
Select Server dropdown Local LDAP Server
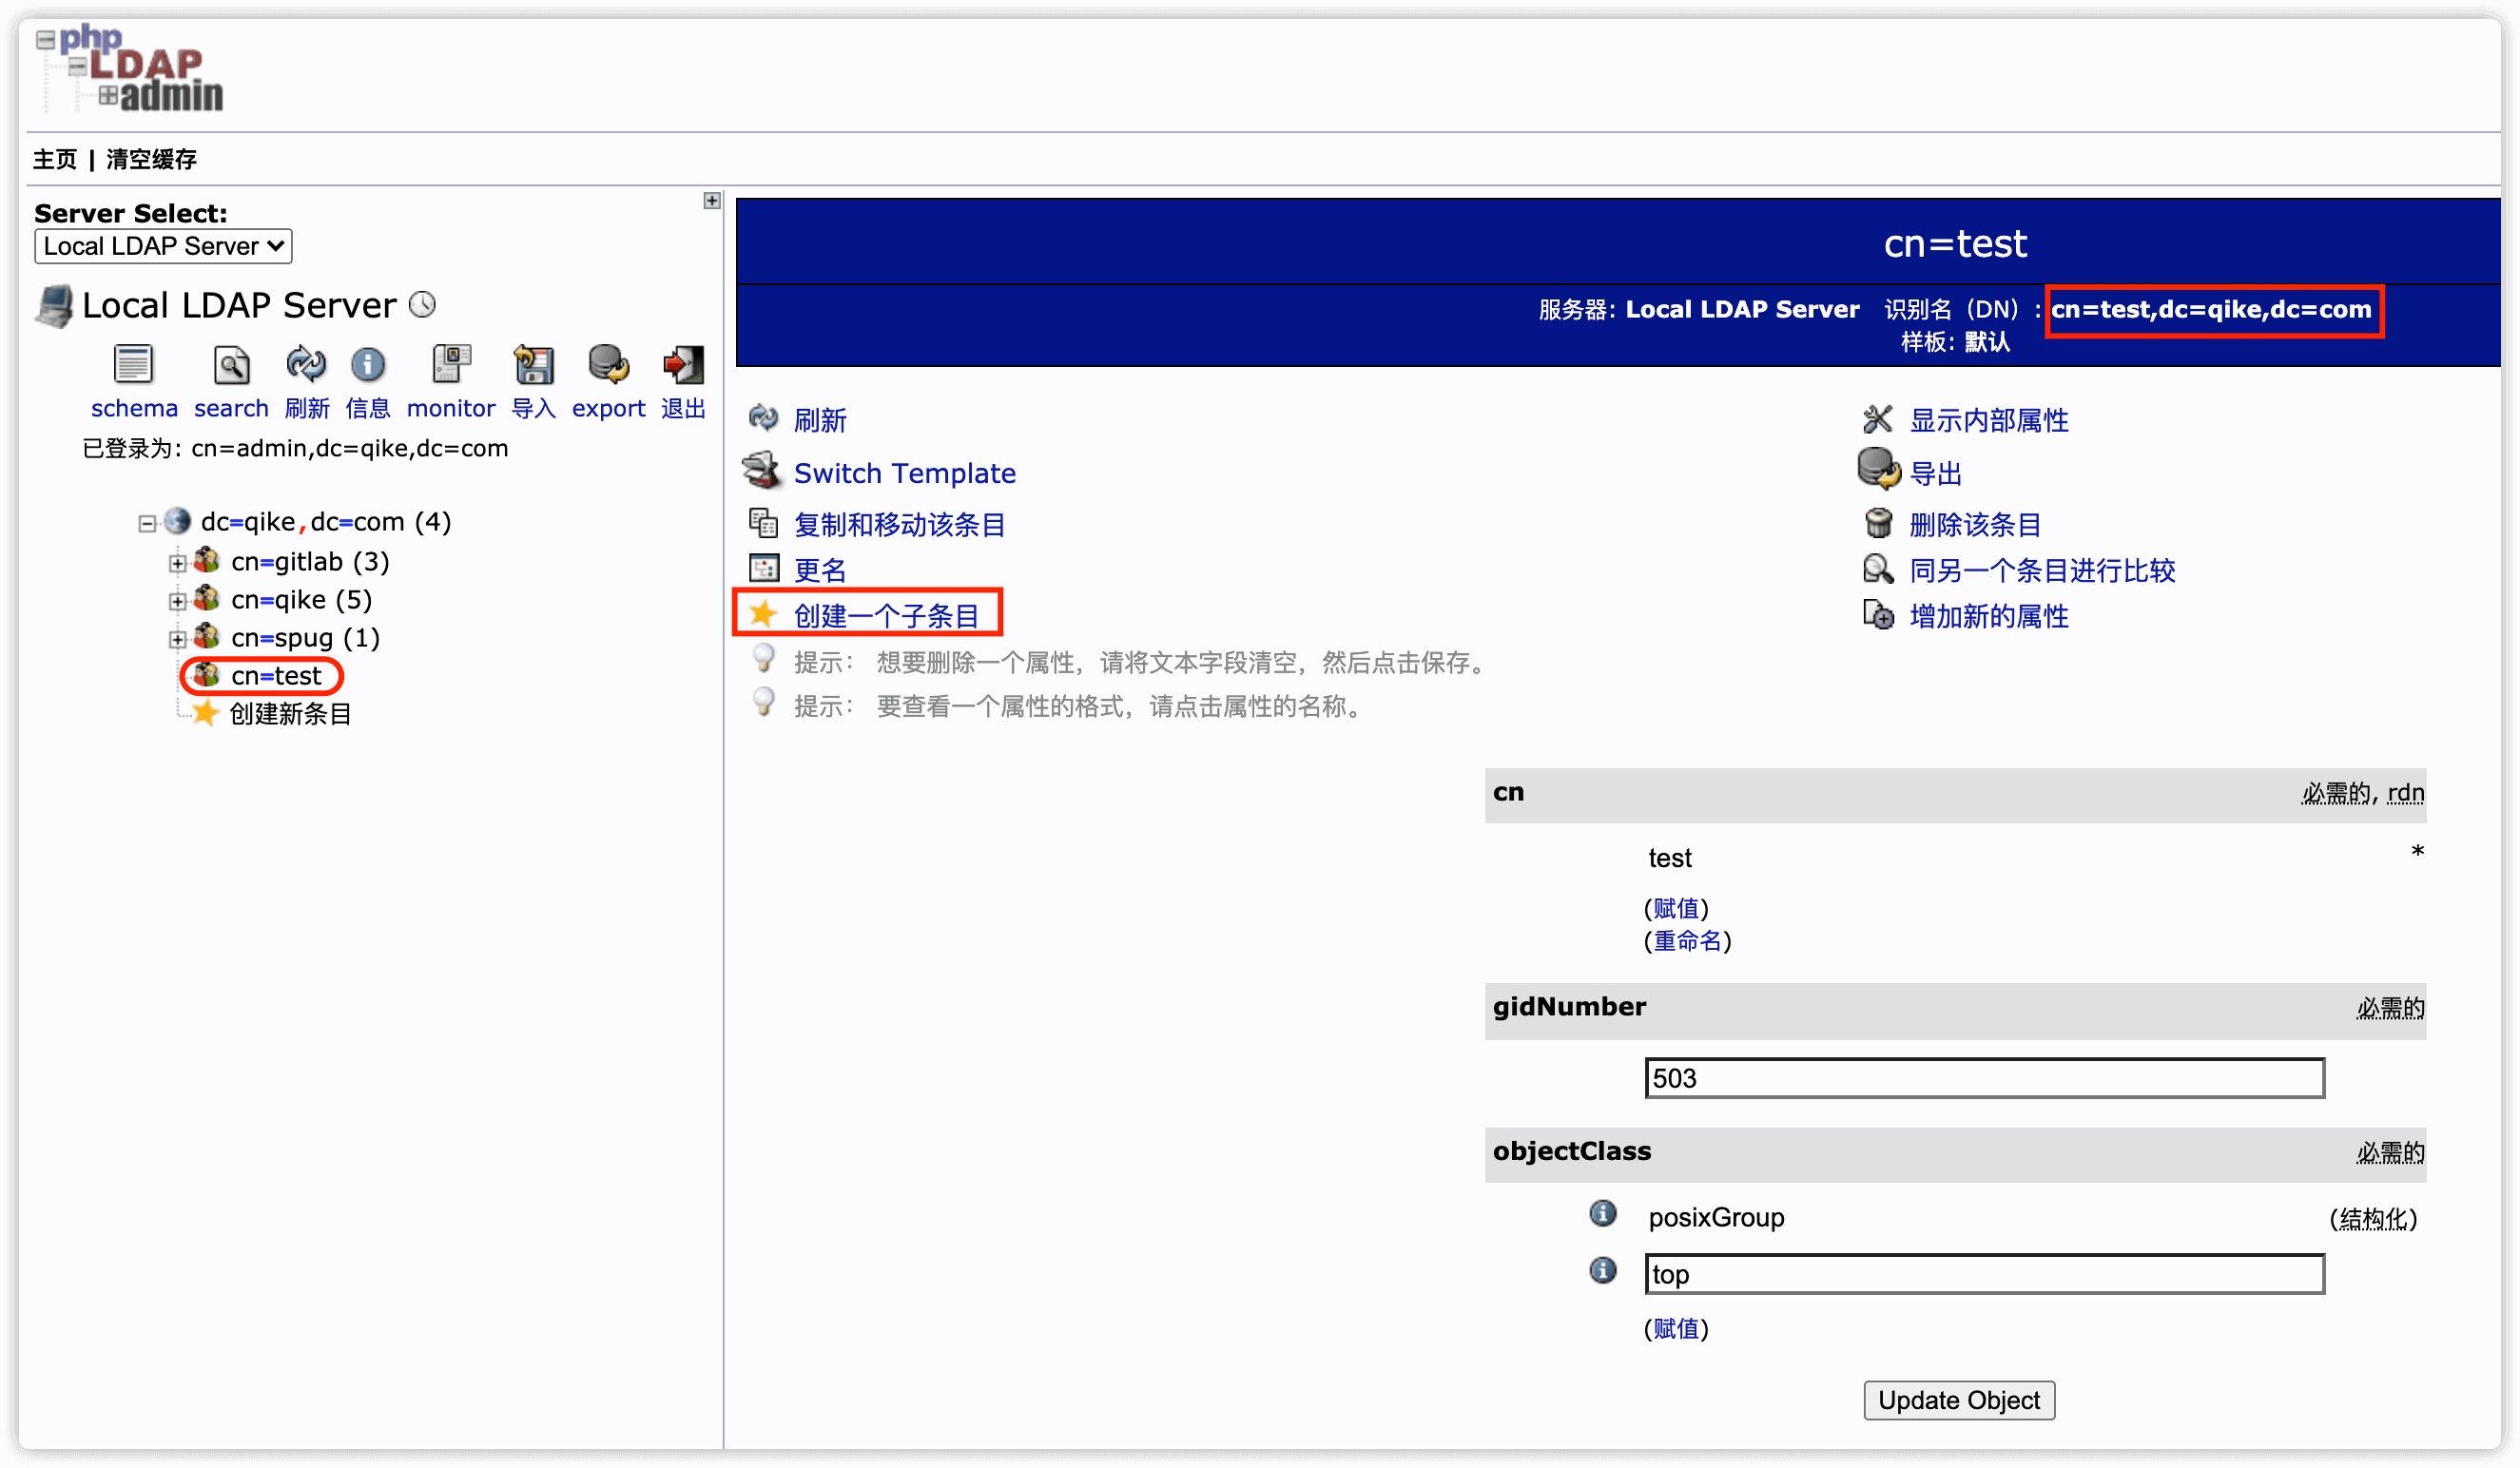(165, 246)
